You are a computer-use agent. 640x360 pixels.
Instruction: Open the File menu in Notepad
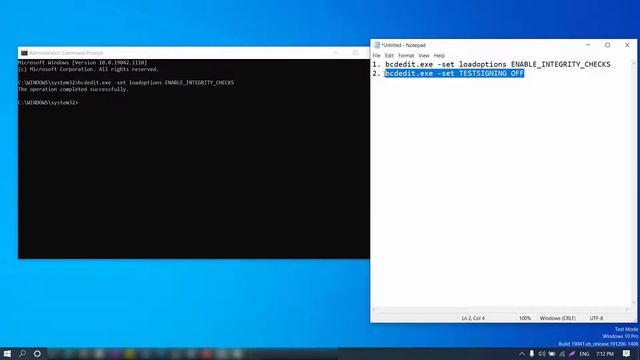[x=376, y=56]
